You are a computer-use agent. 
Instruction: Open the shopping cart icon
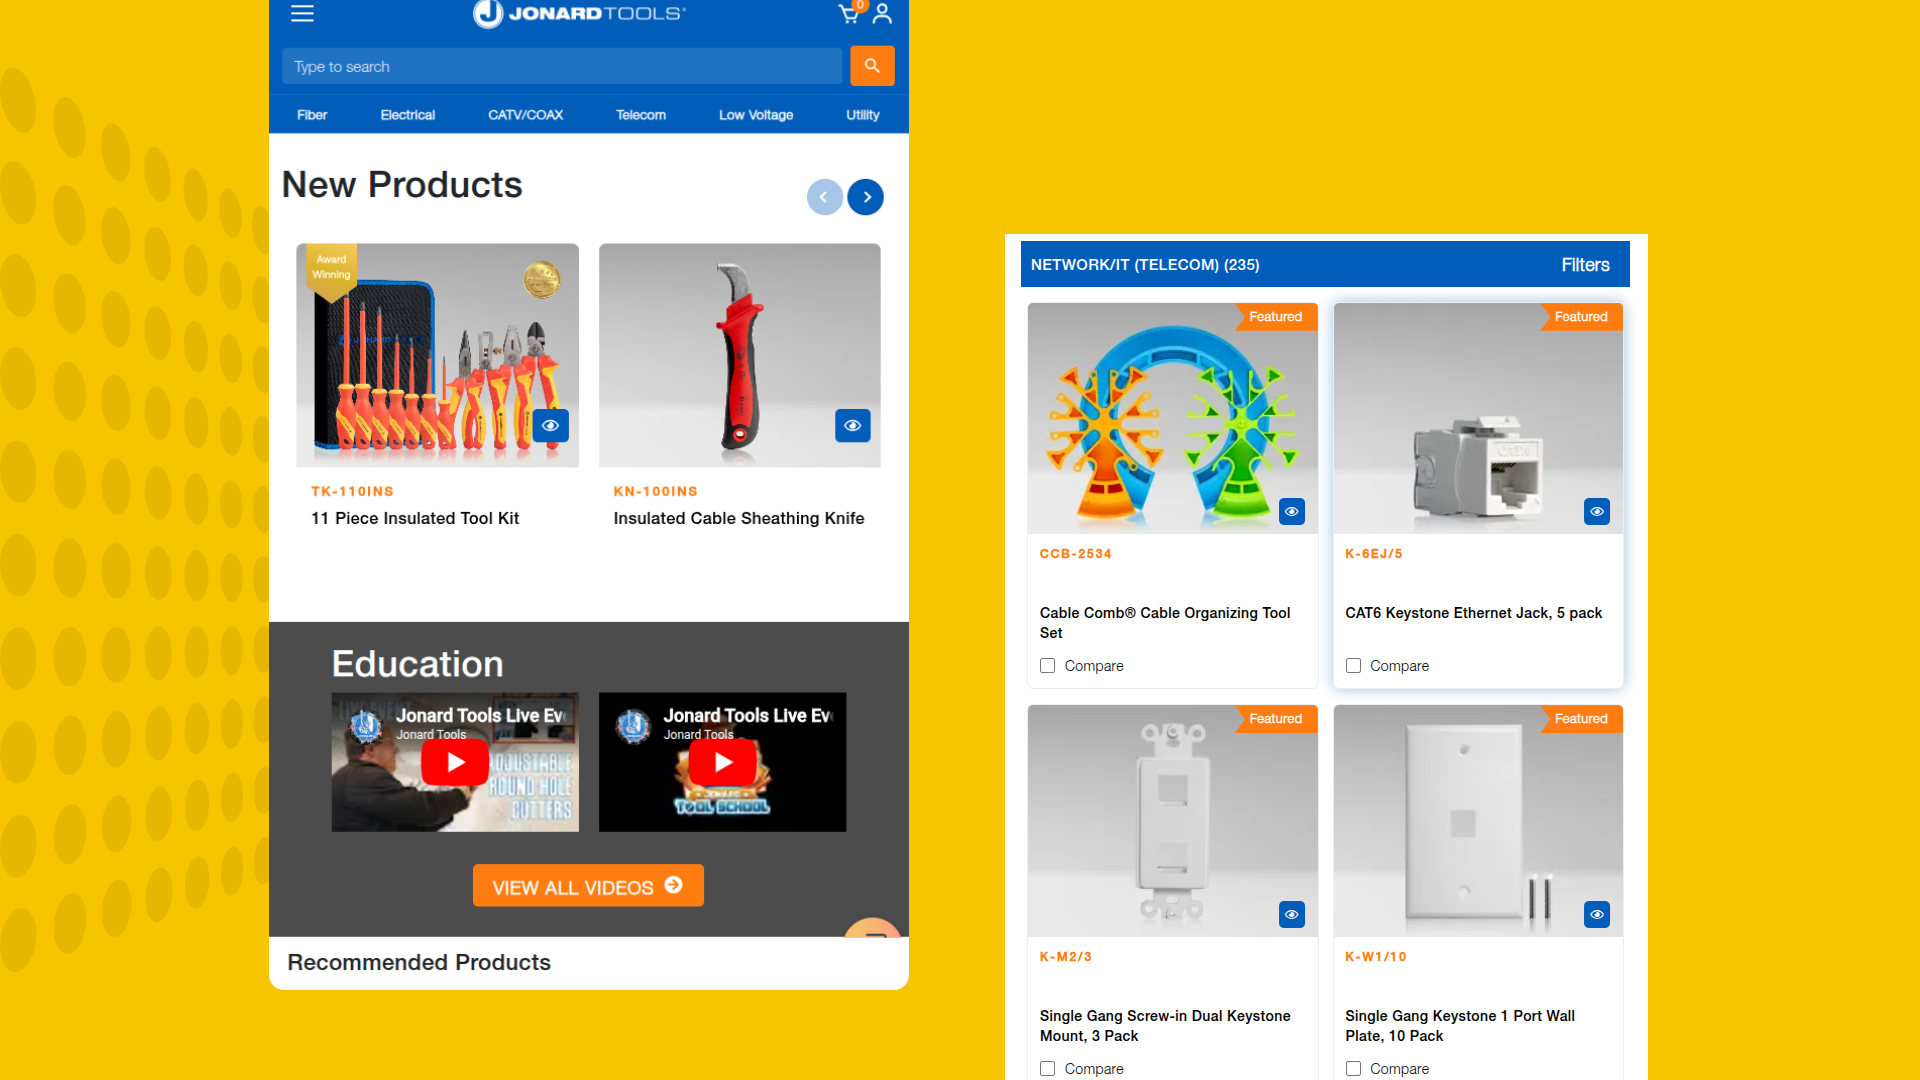(x=849, y=13)
